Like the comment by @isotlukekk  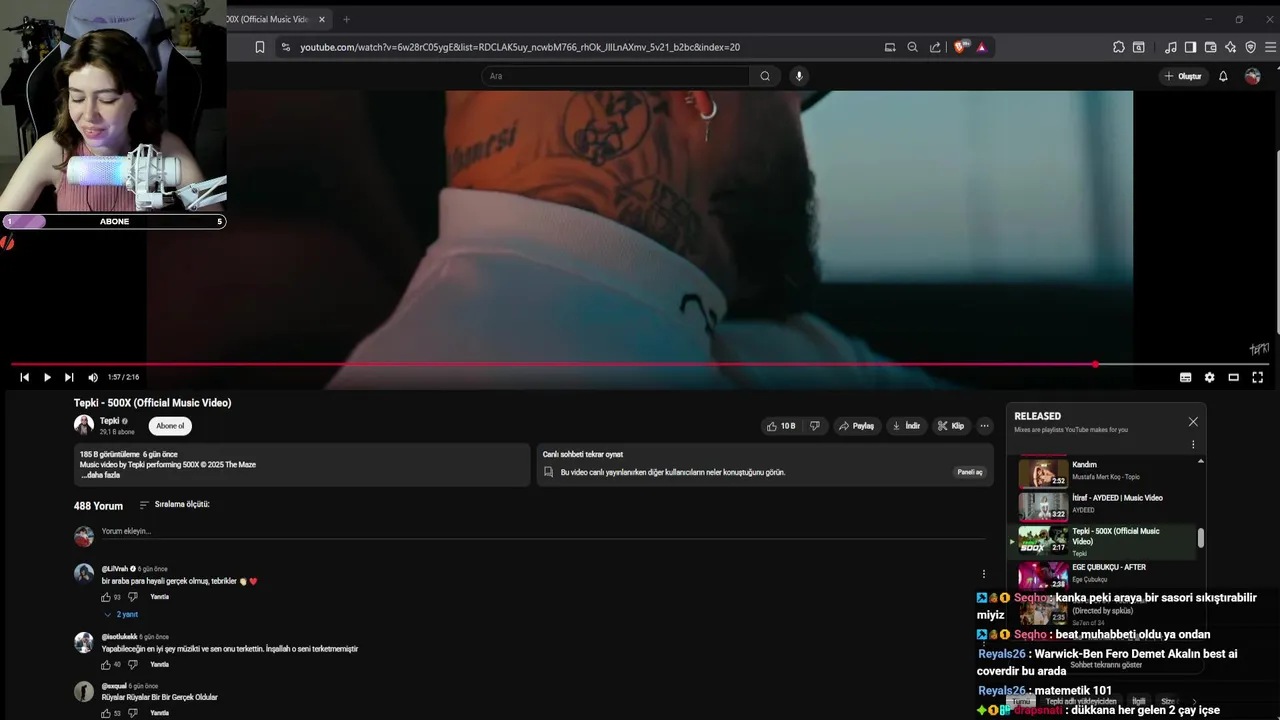tap(106, 664)
